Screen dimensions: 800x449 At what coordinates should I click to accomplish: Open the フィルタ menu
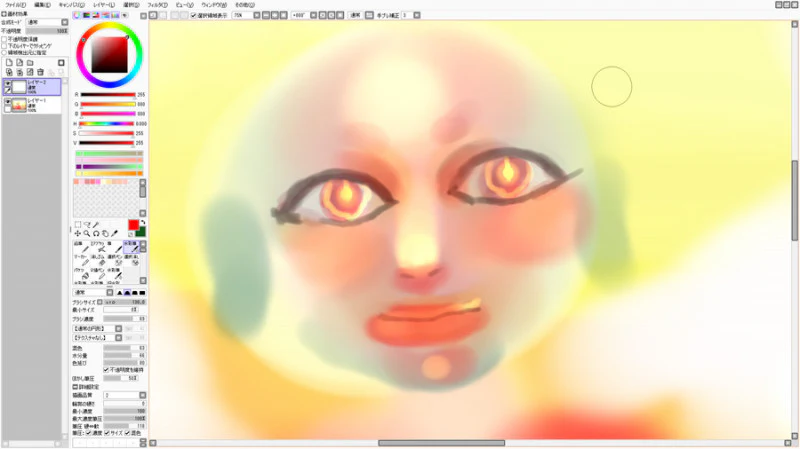[157, 4]
